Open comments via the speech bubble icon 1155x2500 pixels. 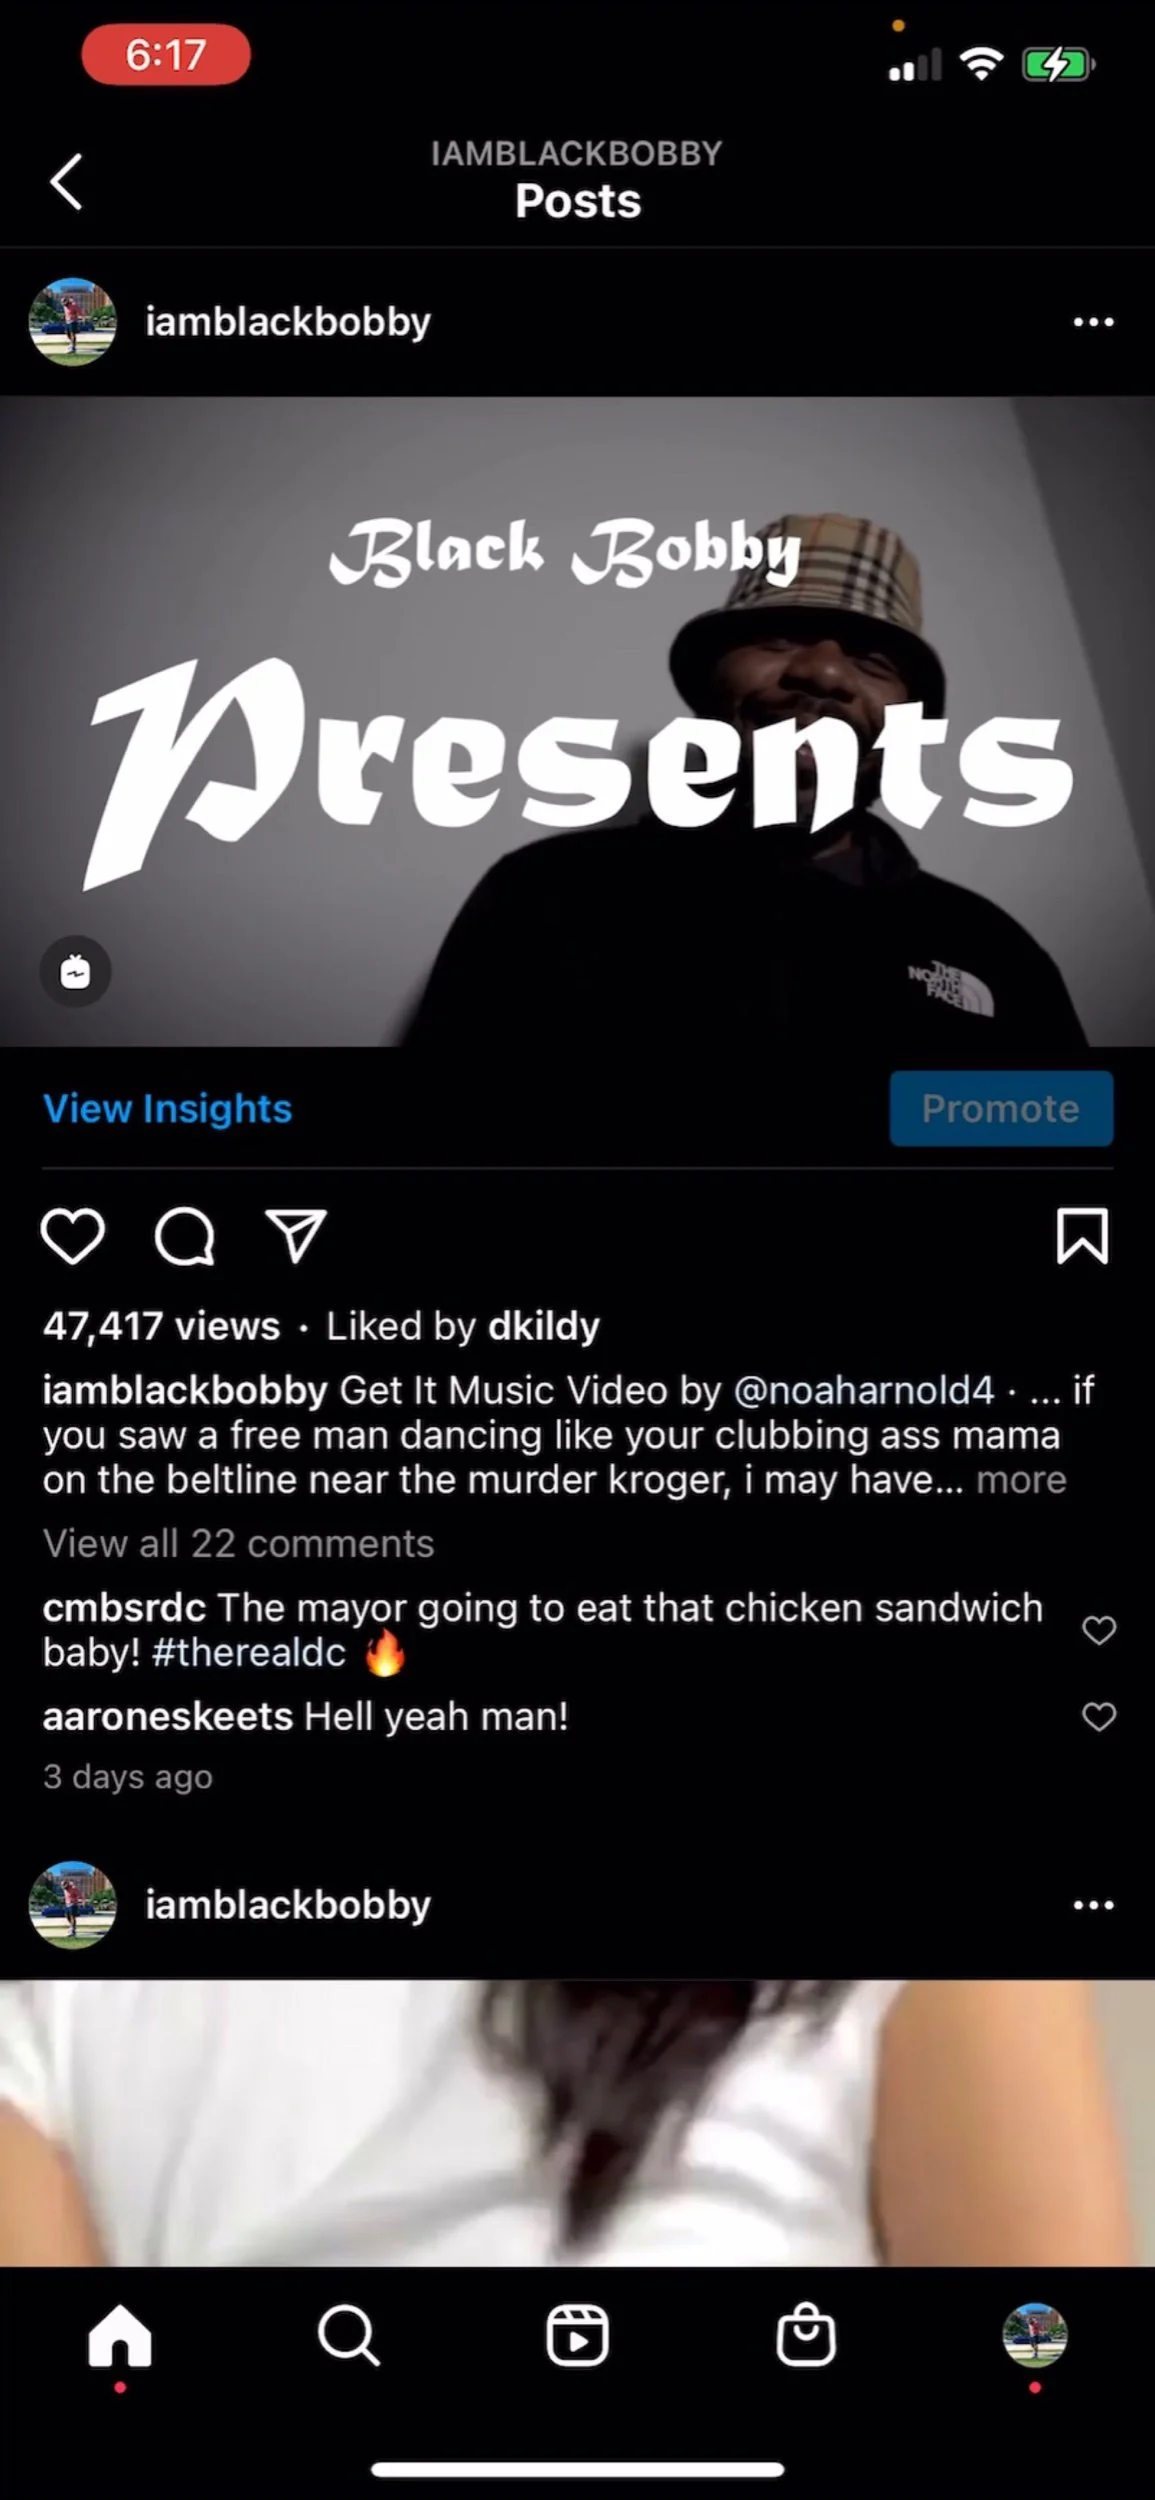tap(185, 1237)
